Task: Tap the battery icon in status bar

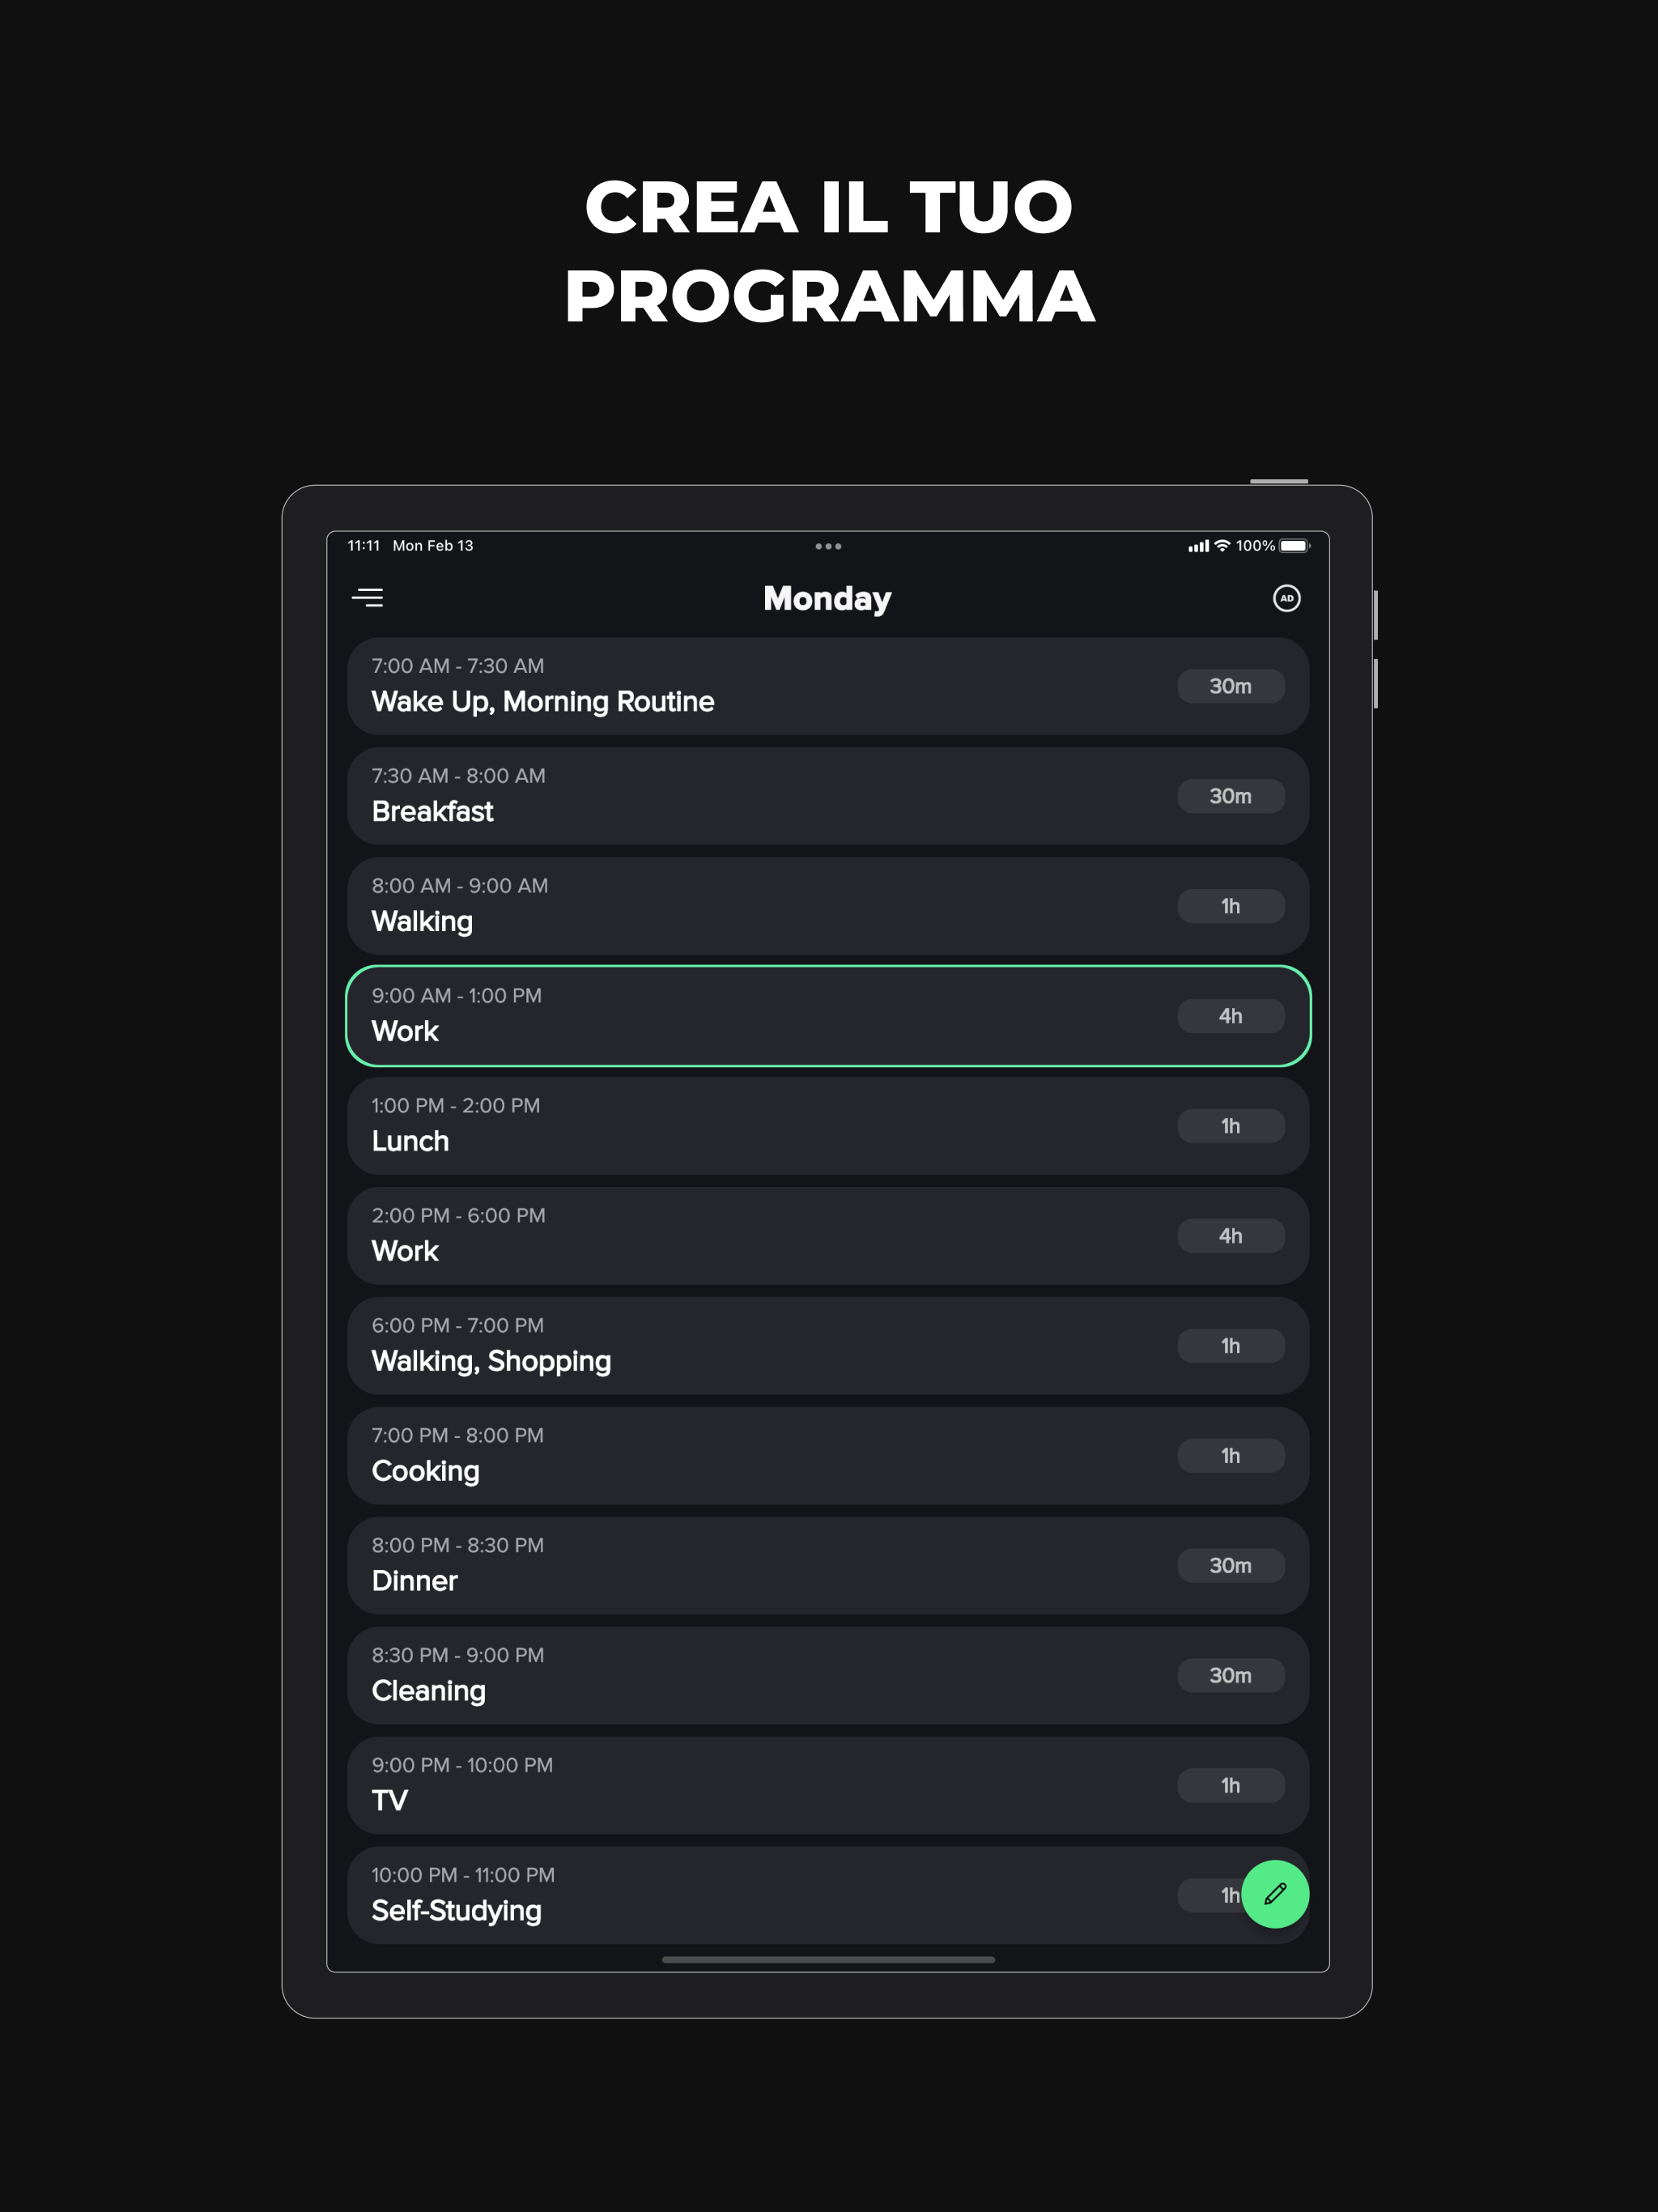Action: [1294, 546]
